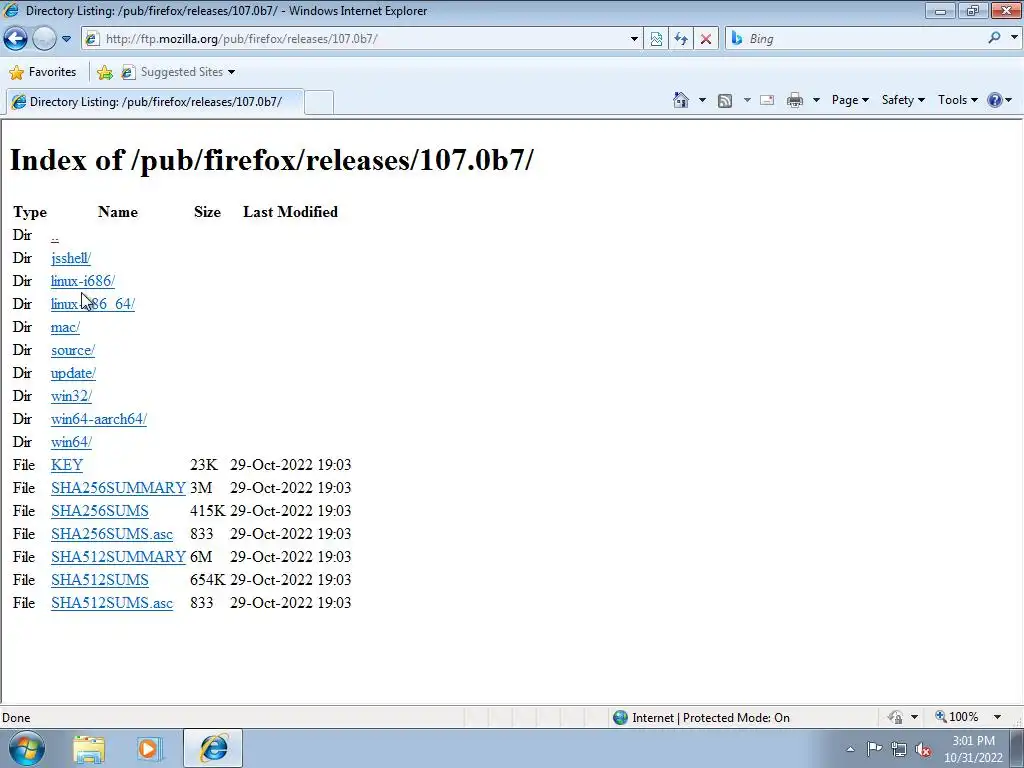The height and width of the screenshot is (768, 1024).
Task: Open a blank new tab
Action: [x=319, y=103]
